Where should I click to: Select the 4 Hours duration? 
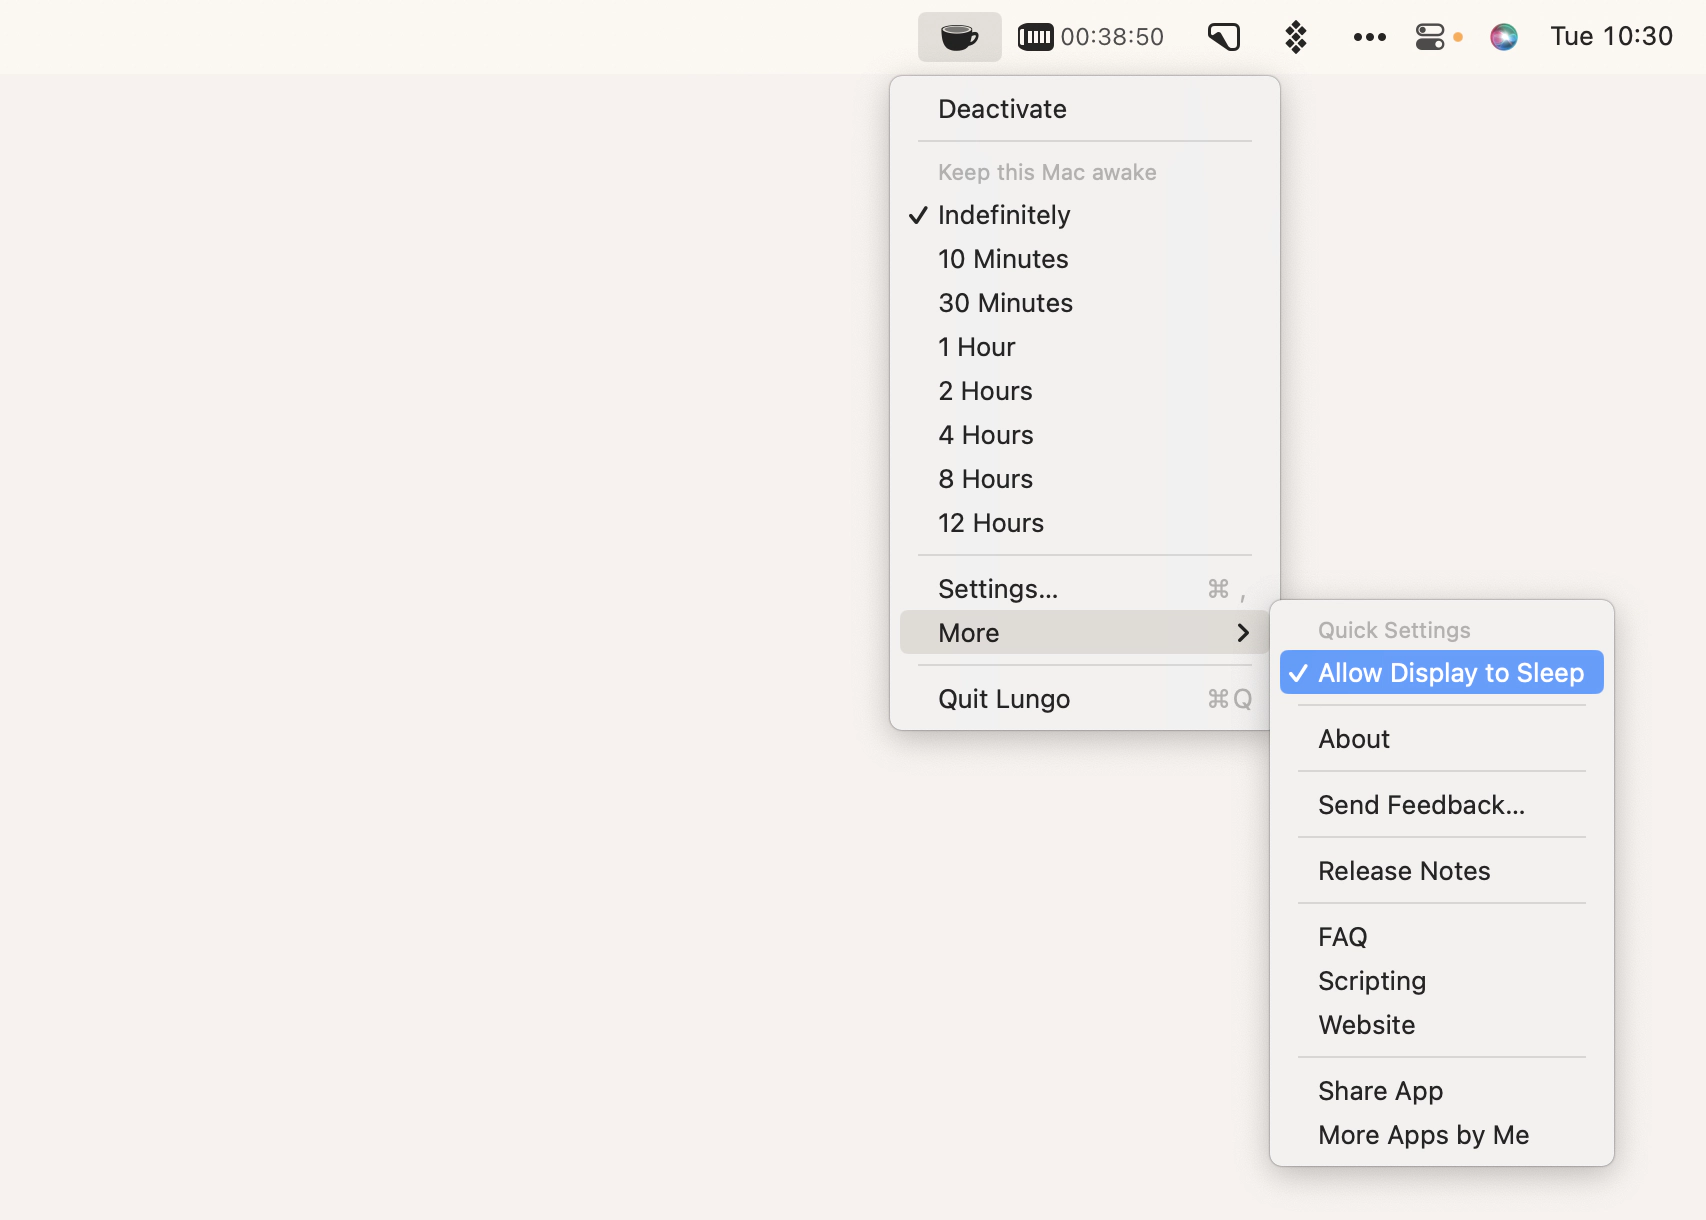(1085, 435)
